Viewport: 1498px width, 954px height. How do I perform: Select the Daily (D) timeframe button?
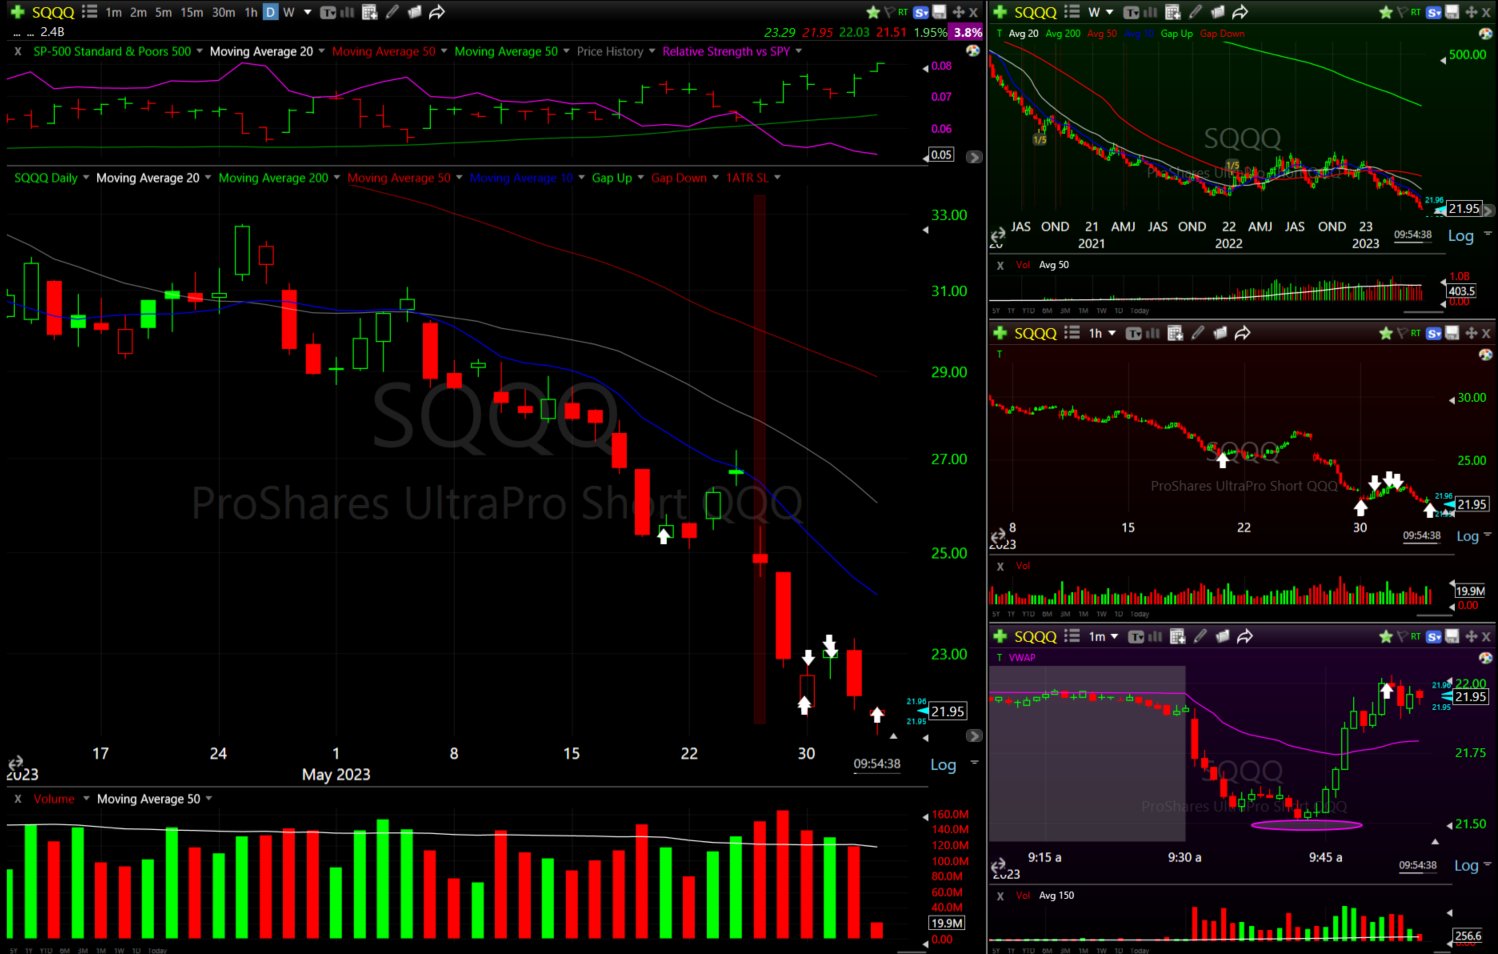point(270,12)
